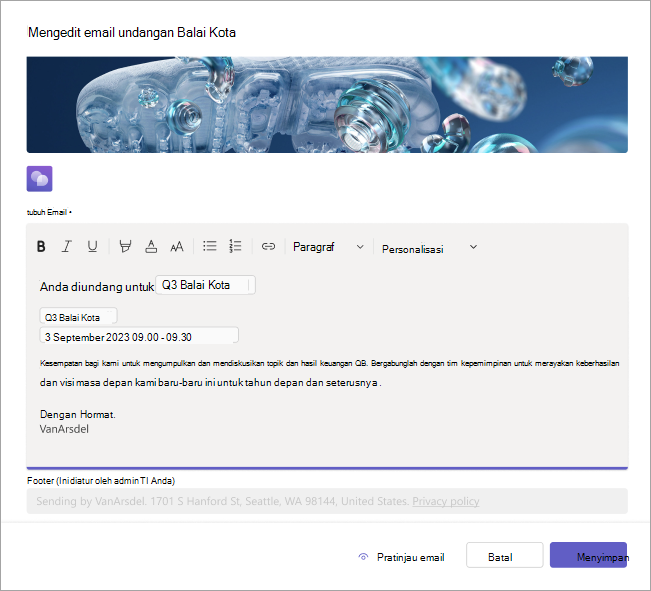
Task: Open the font color tool
Action: coord(151,246)
